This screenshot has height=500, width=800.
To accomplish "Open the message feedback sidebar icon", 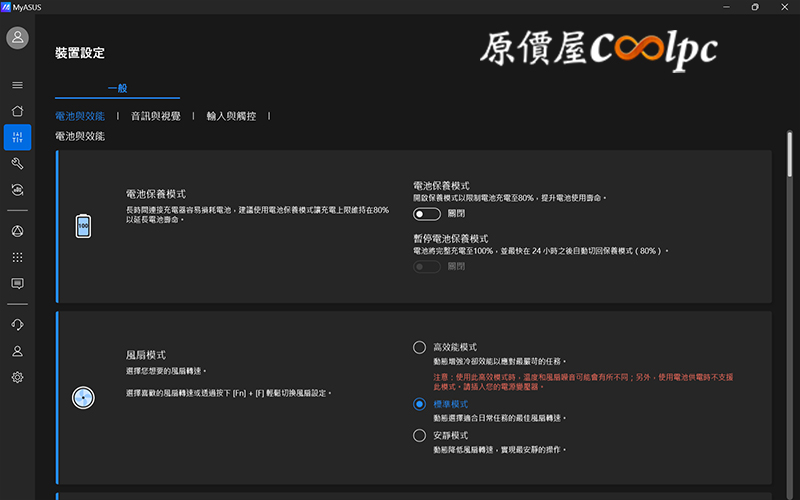I will 17,284.
